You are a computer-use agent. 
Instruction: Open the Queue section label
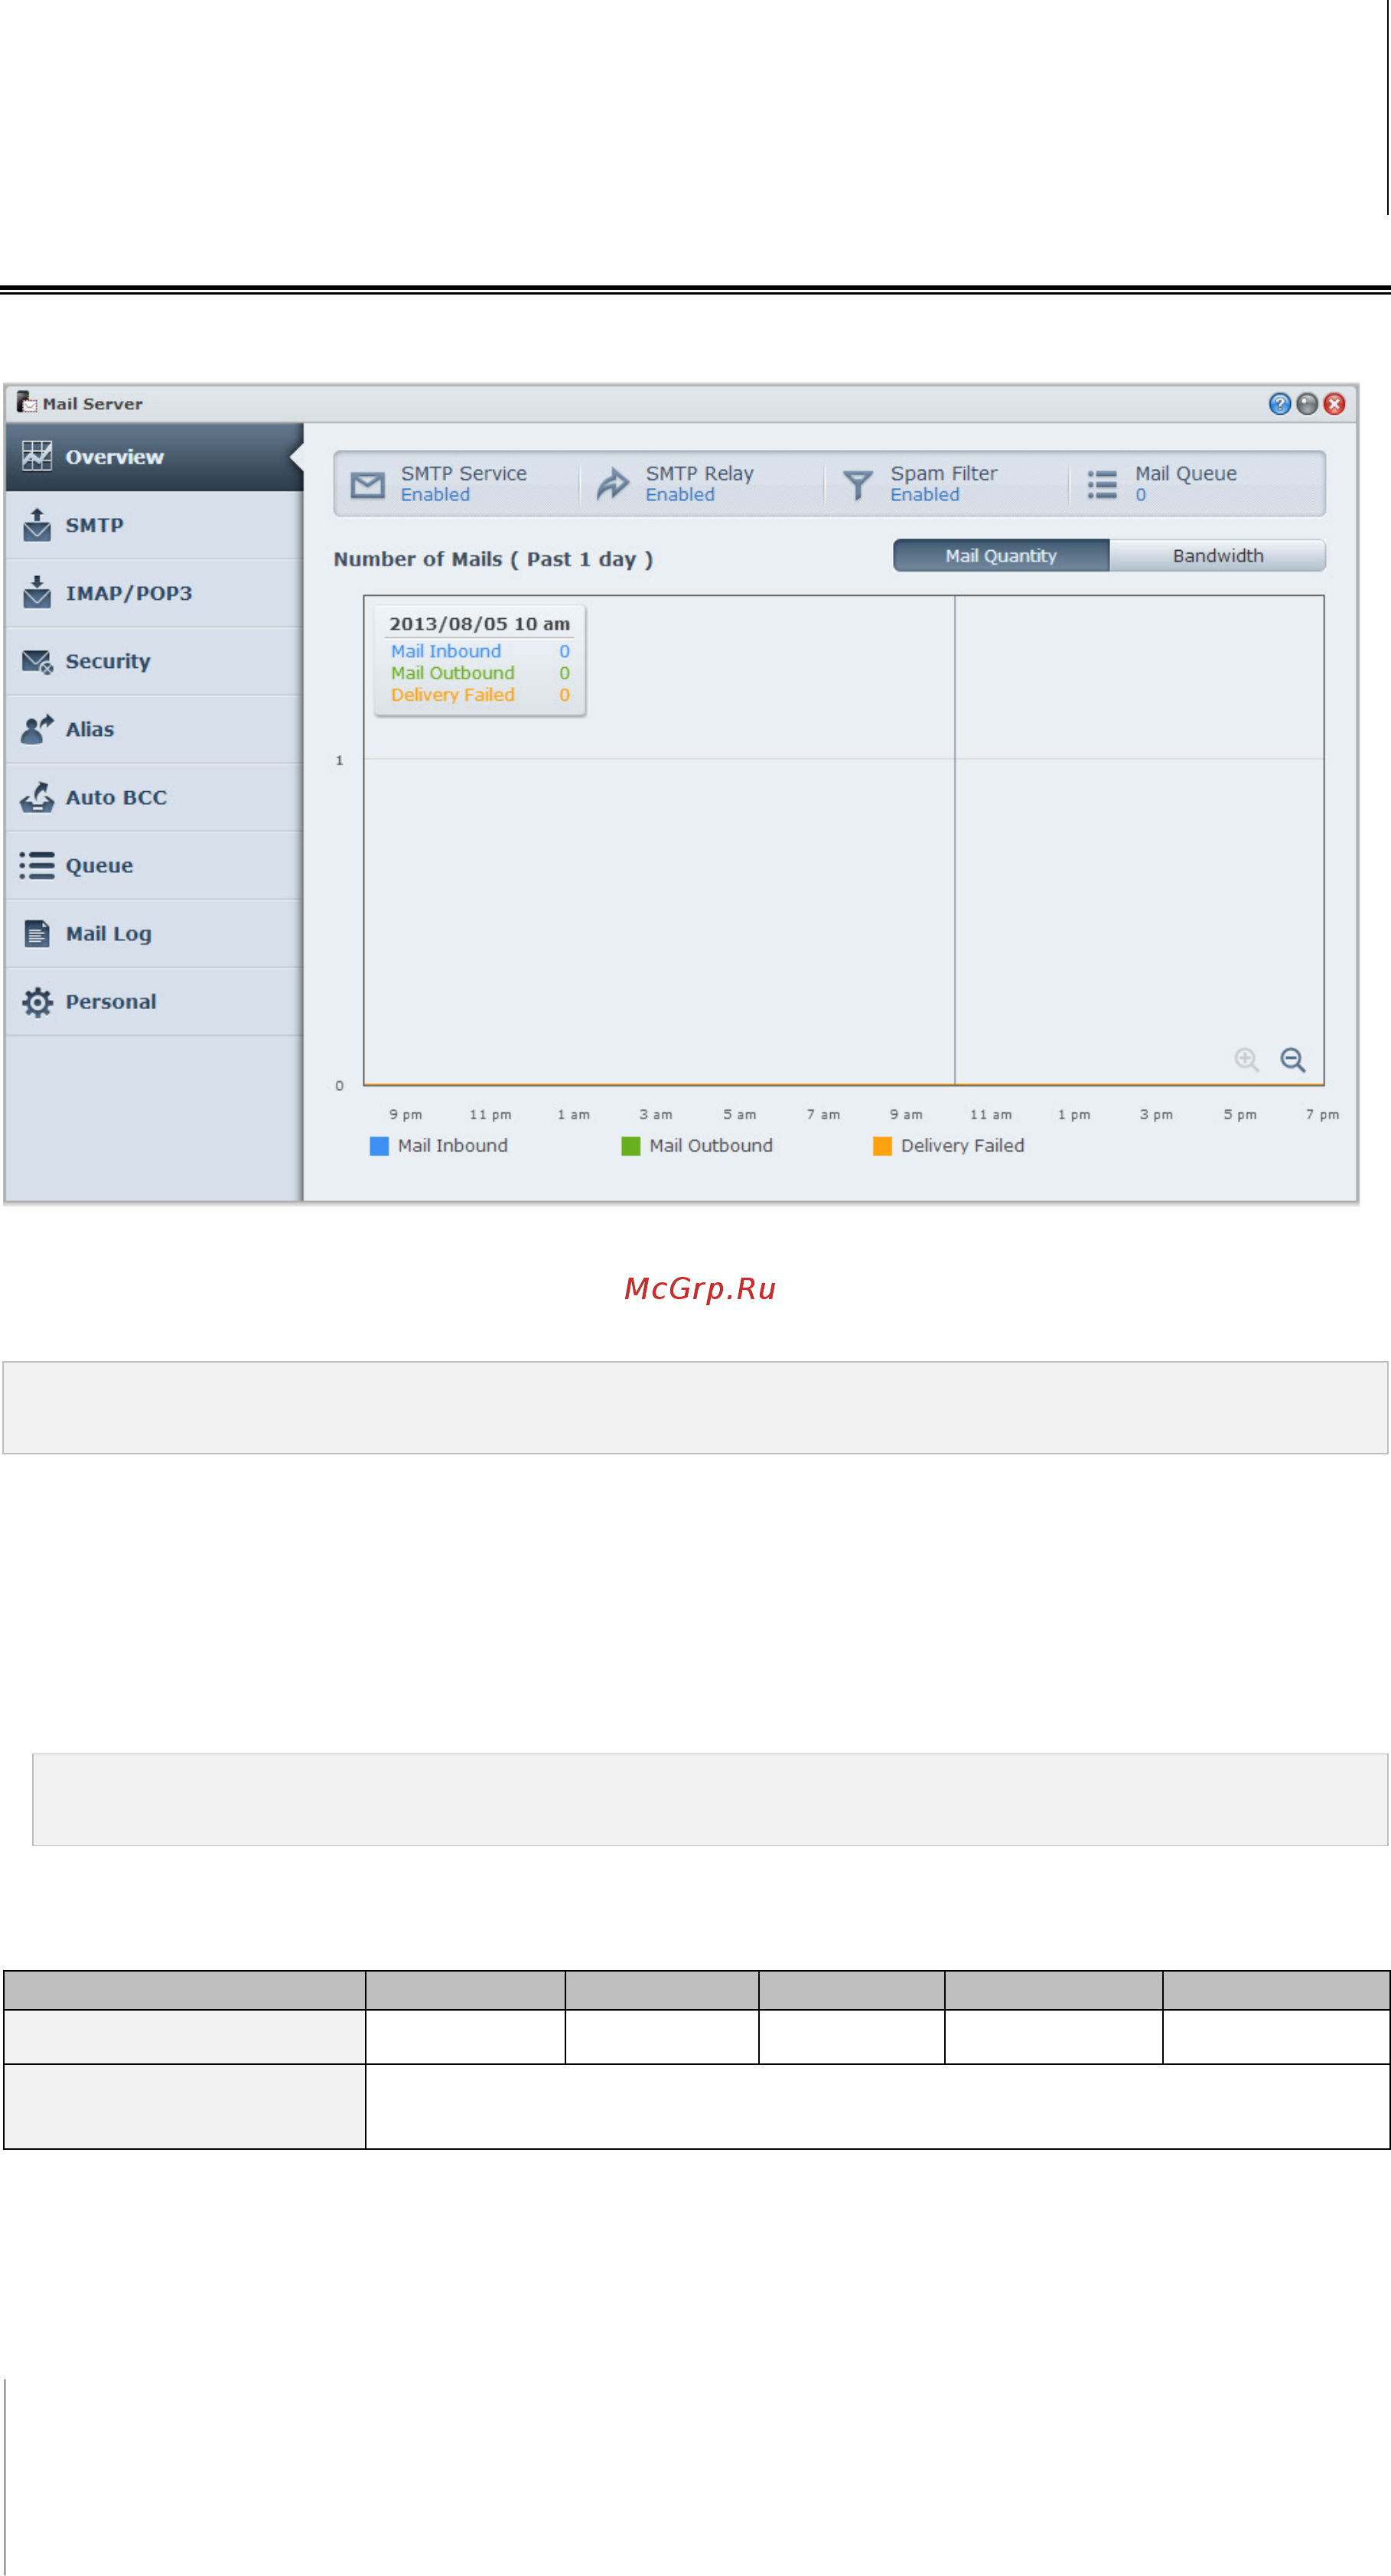click(99, 866)
